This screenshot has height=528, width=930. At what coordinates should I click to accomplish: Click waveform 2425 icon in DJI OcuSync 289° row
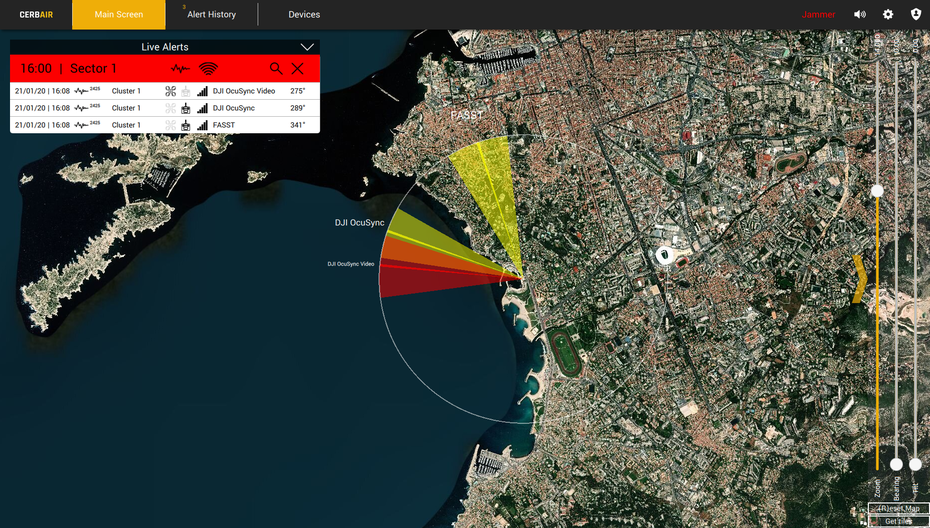(x=87, y=108)
